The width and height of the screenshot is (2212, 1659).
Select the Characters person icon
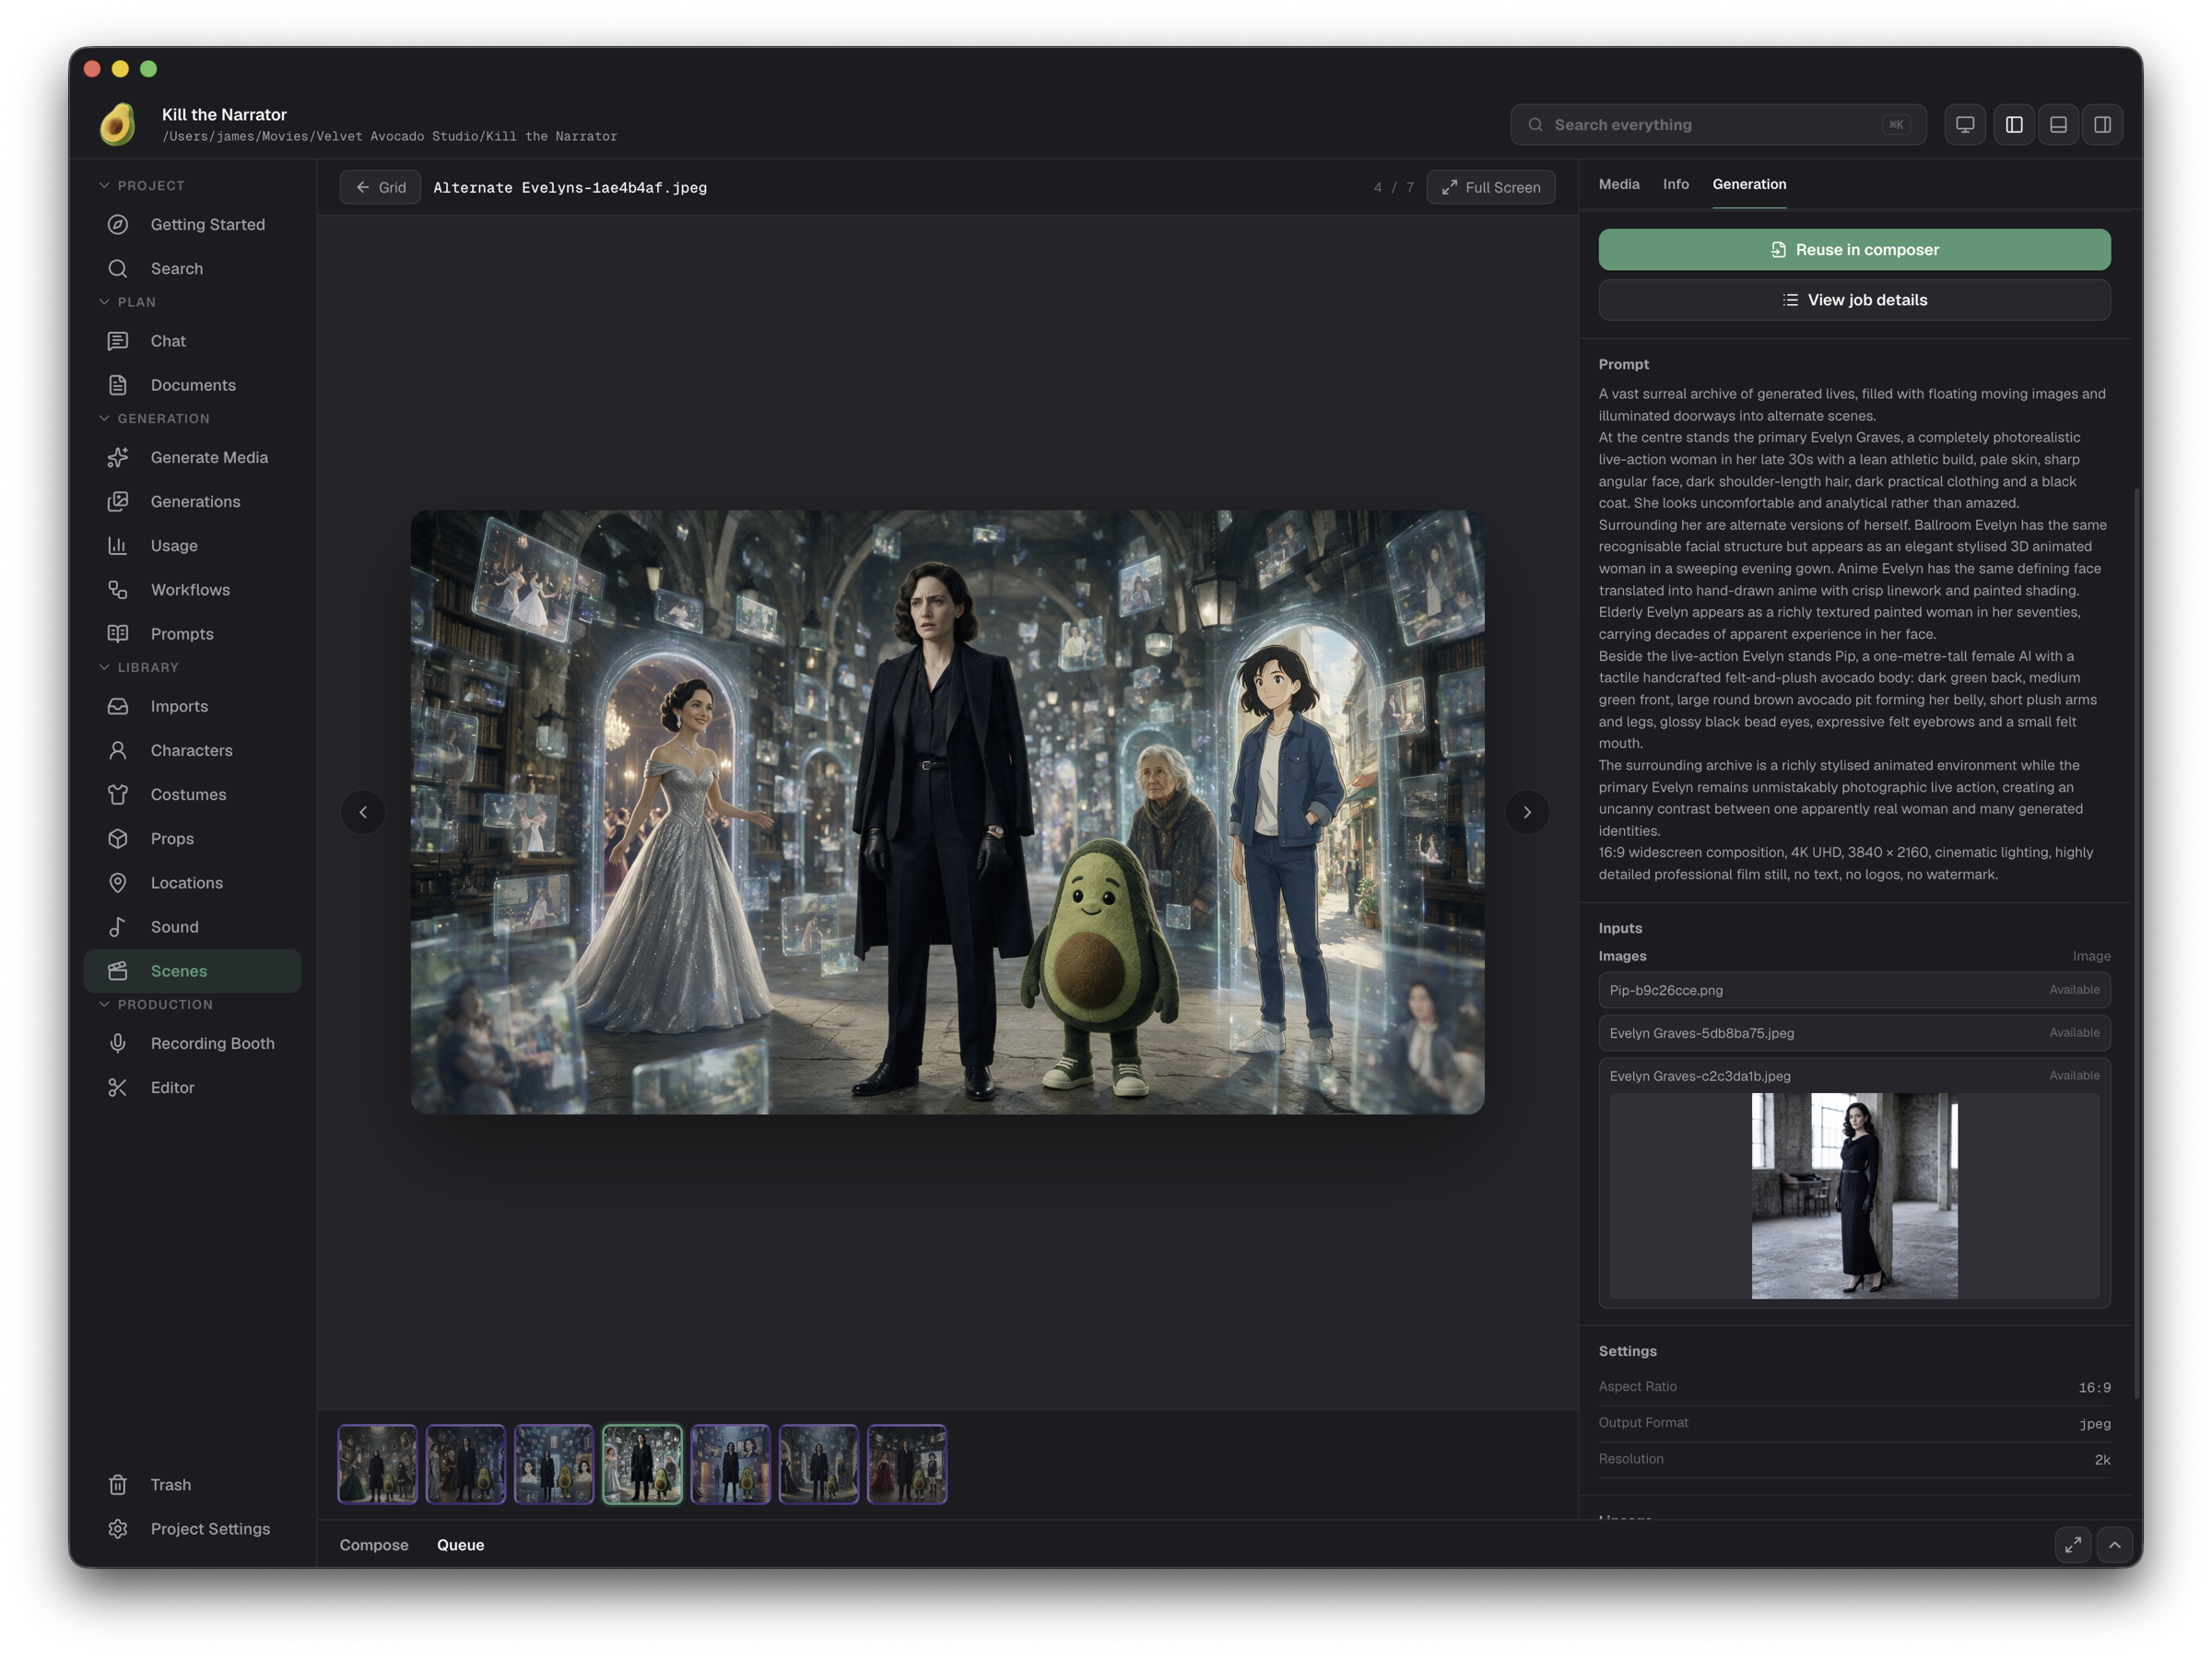pos(118,750)
